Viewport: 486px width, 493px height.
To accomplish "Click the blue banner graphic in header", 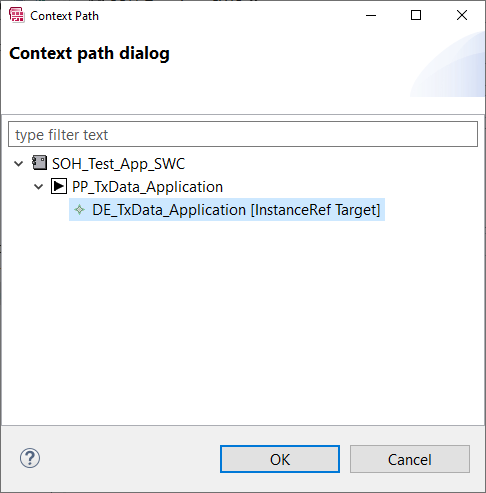I will click(447, 64).
